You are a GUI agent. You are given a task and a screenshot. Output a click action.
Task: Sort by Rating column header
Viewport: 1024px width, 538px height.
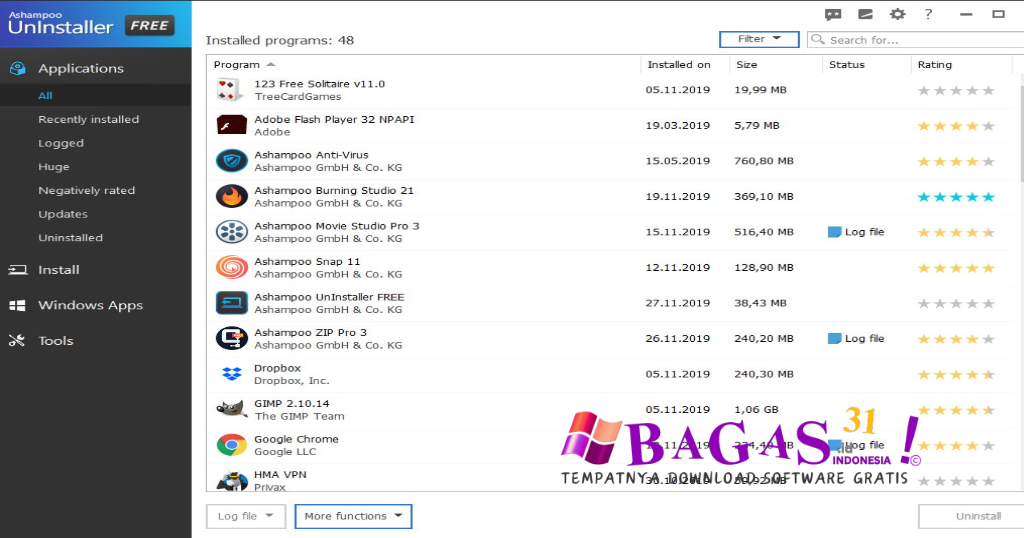pyautogui.click(x=935, y=65)
